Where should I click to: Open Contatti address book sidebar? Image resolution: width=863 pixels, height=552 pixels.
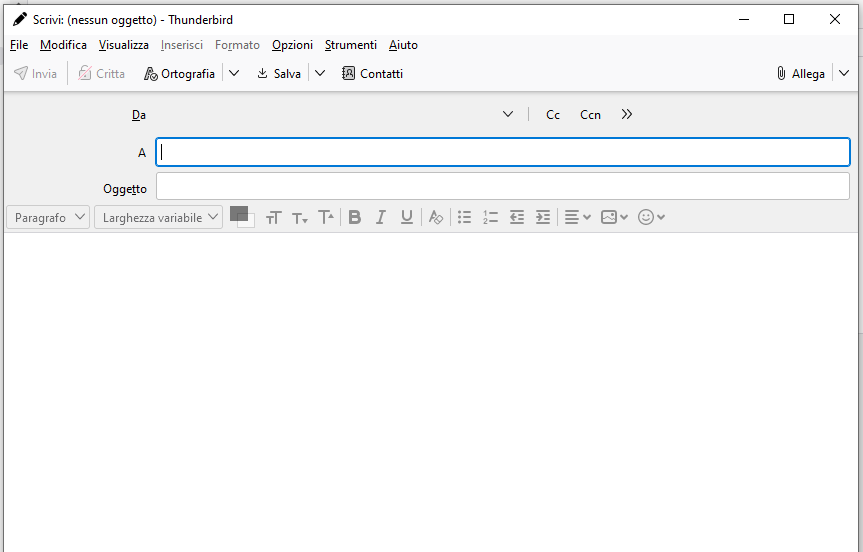(372, 73)
